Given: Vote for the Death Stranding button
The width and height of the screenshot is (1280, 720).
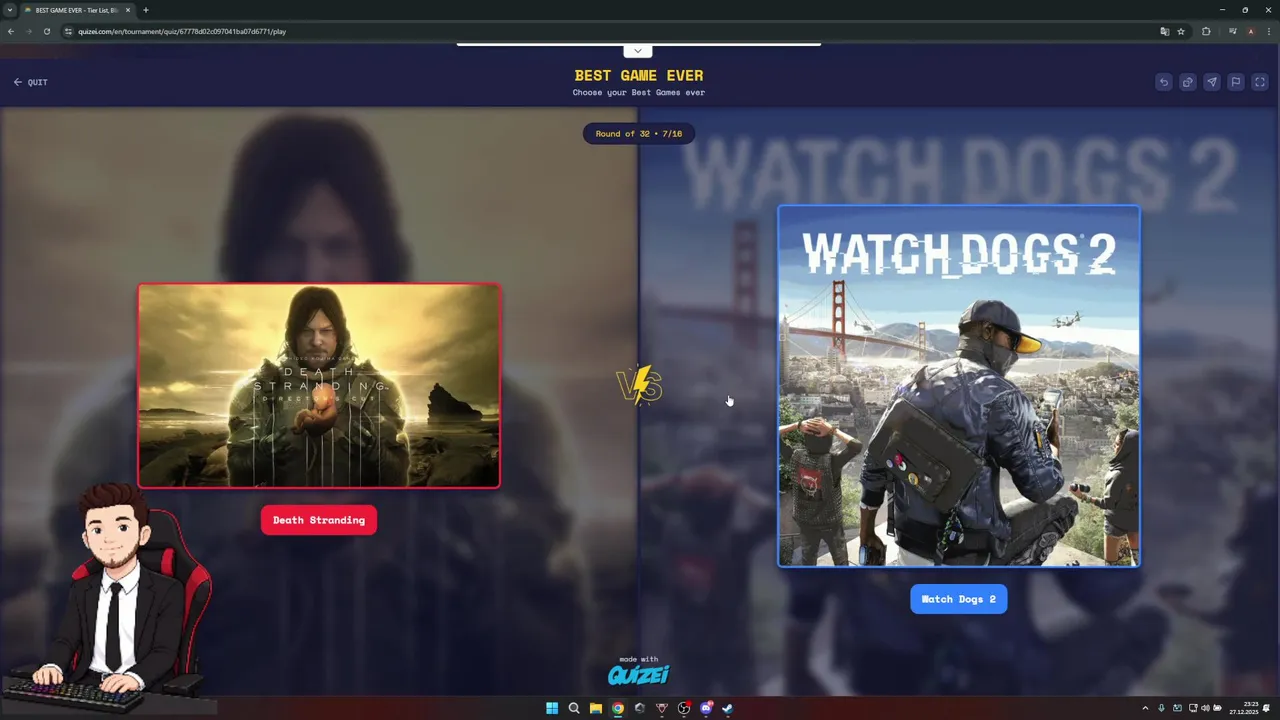Looking at the screenshot, I should pos(319,520).
